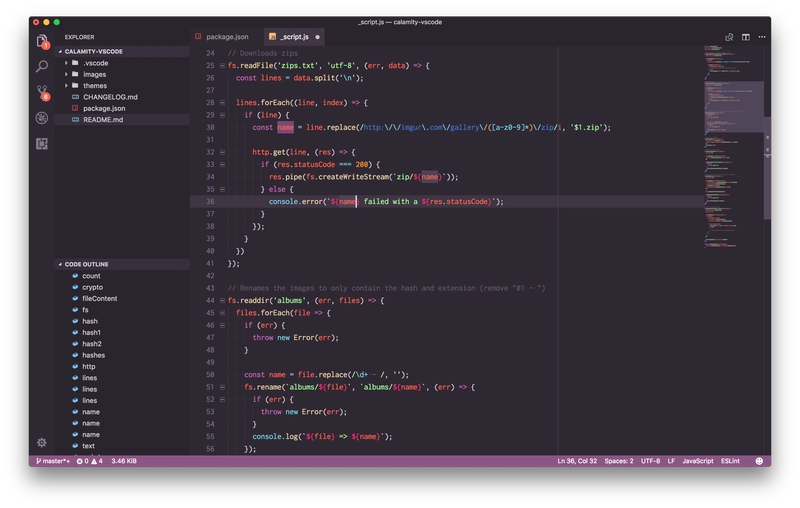Click the EXPLORER panel title
Viewport: 800px width, 508px height.
(79, 37)
